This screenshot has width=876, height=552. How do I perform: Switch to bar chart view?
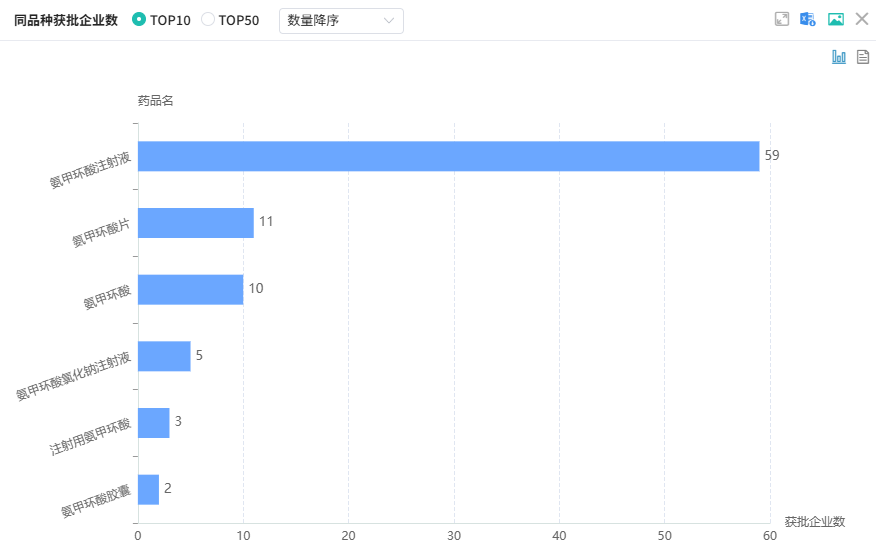pyautogui.click(x=839, y=57)
